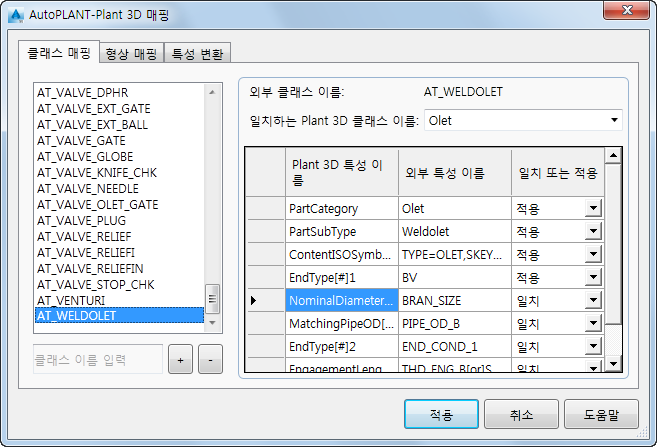
Task: Click the highlighted NominalDiameter cell
Action: [342, 300]
